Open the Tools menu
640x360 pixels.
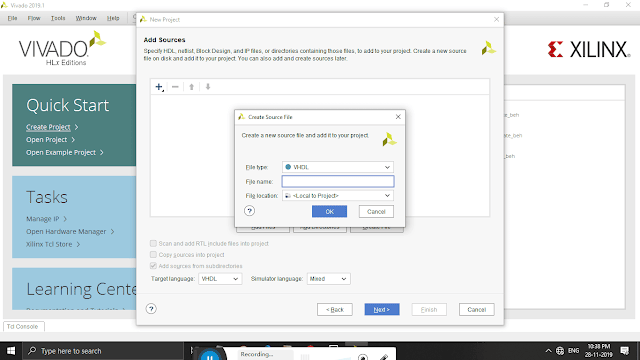[x=58, y=18]
